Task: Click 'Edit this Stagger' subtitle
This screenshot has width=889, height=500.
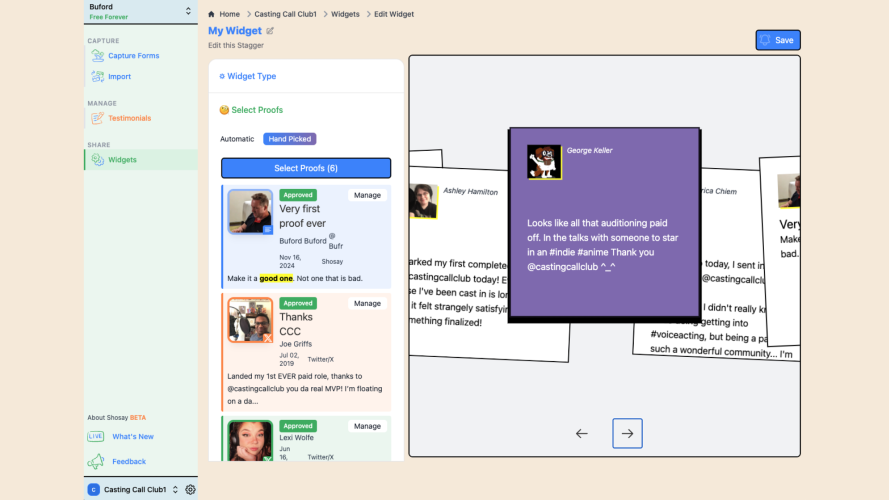Action: (x=236, y=45)
